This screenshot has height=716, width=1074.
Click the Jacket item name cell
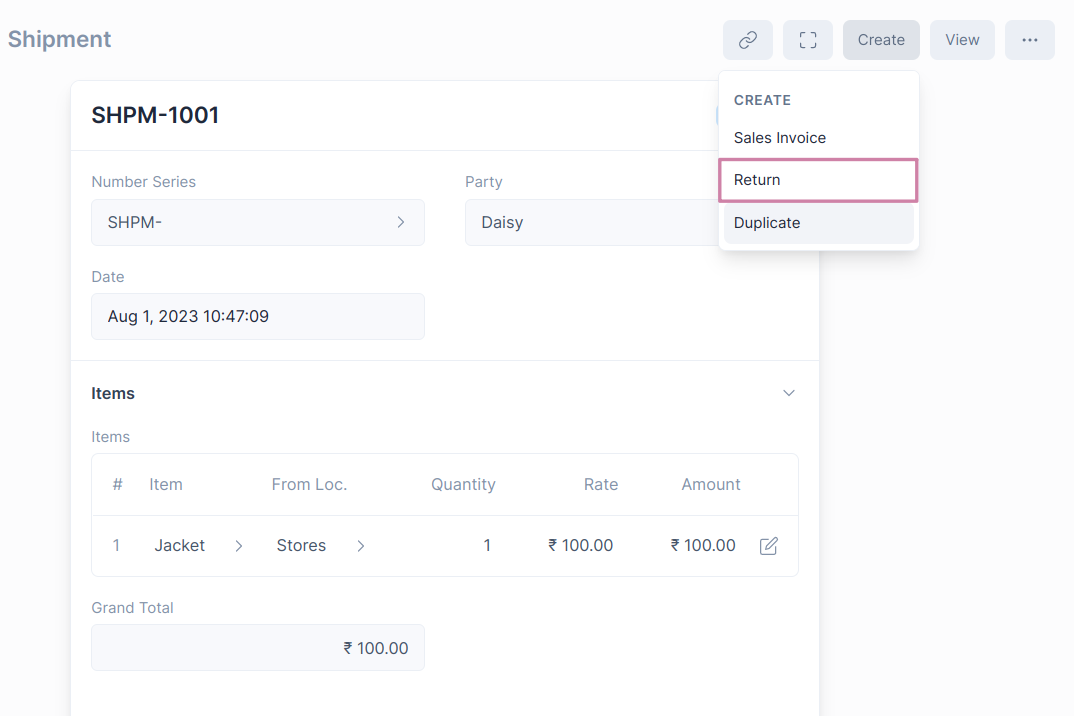point(180,546)
